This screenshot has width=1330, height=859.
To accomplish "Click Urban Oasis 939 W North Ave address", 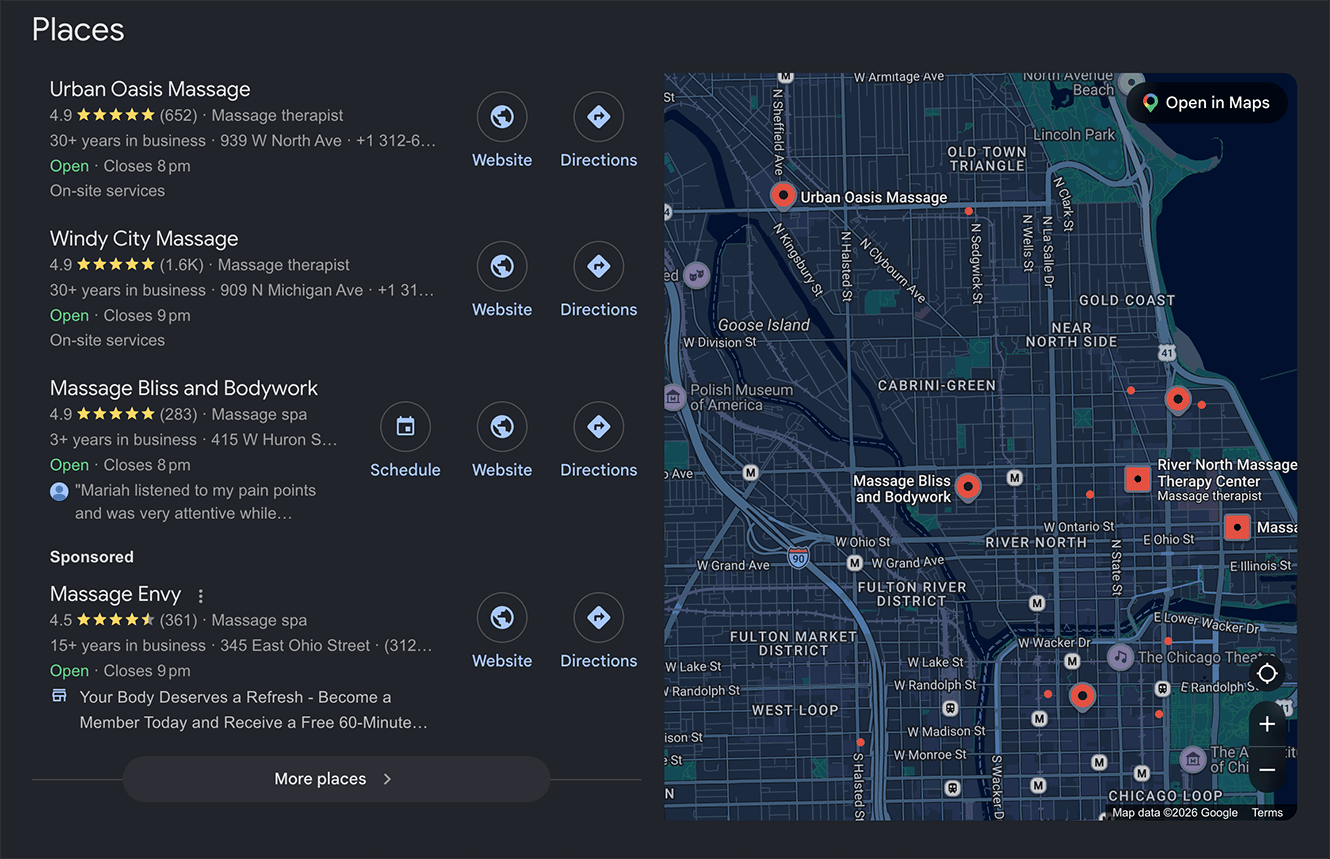I will pos(281,141).
